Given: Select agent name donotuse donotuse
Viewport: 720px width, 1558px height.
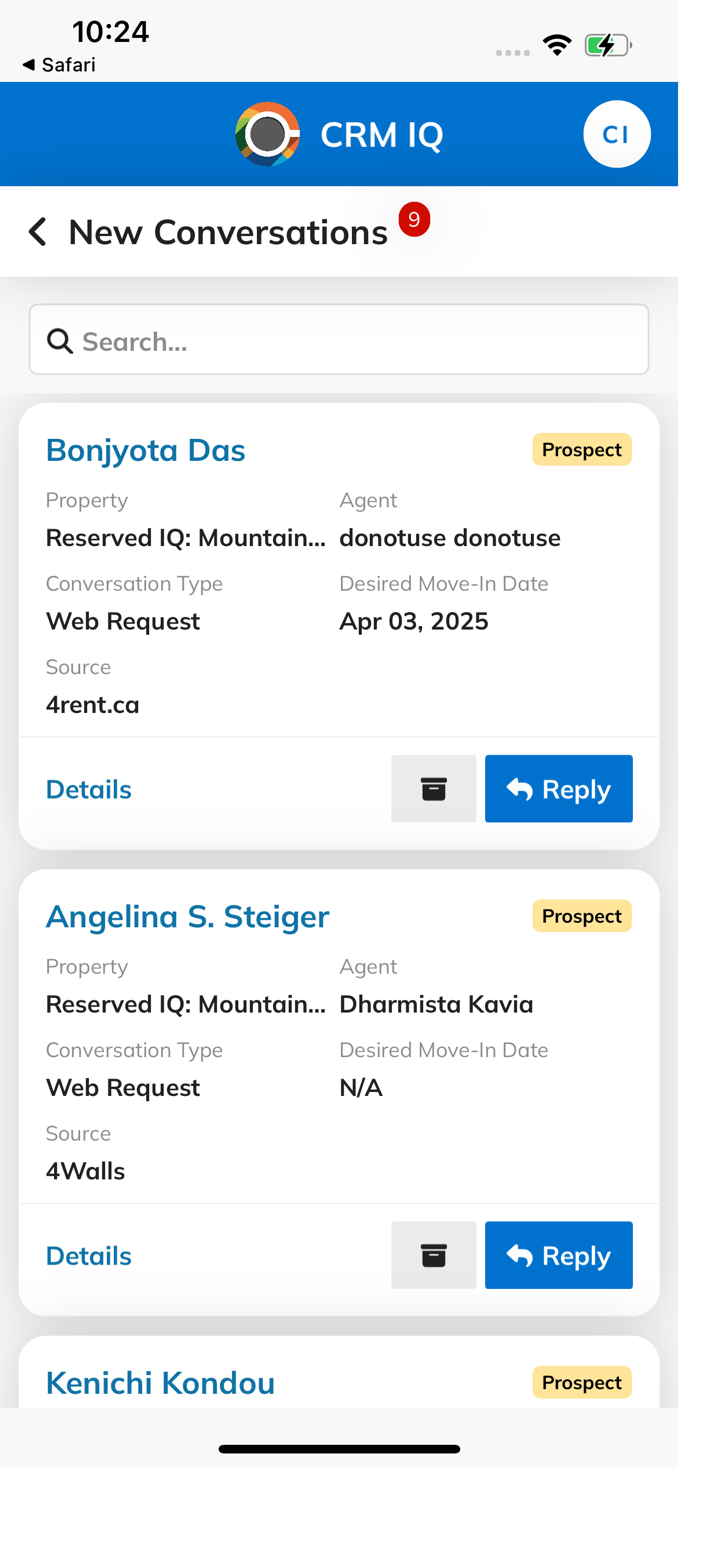Looking at the screenshot, I should point(450,538).
